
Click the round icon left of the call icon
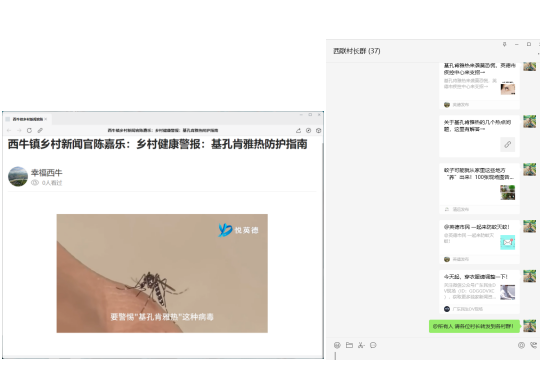coord(521,345)
